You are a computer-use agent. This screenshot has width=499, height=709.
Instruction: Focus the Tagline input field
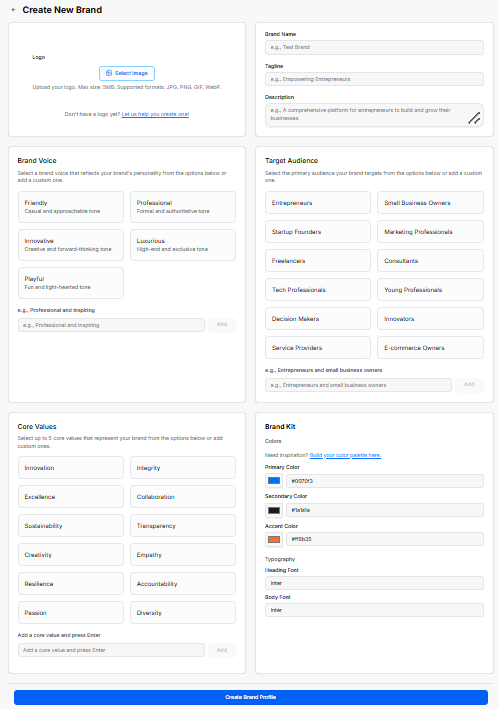pyautogui.click(x=374, y=79)
